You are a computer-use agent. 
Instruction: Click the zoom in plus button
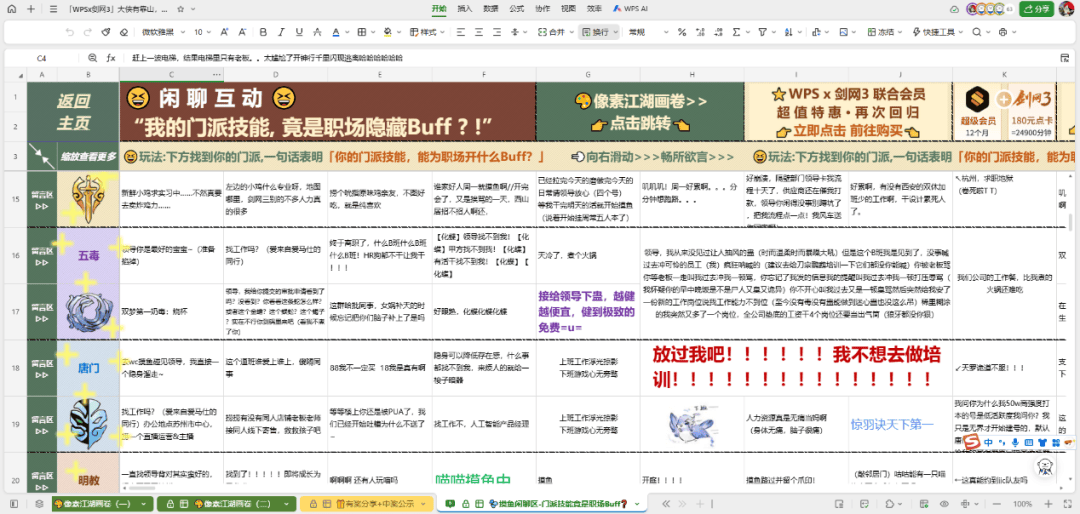(x=1050, y=504)
